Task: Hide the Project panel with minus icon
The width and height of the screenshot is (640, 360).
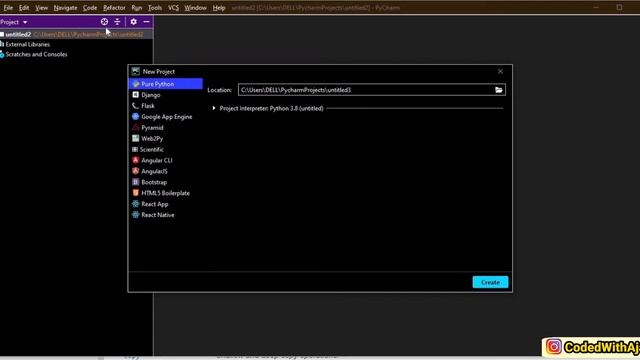Action: tap(147, 22)
